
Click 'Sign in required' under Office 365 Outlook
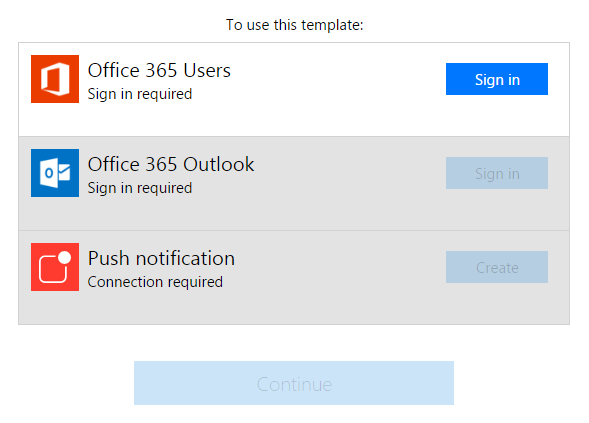pyautogui.click(x=140, y=188)
